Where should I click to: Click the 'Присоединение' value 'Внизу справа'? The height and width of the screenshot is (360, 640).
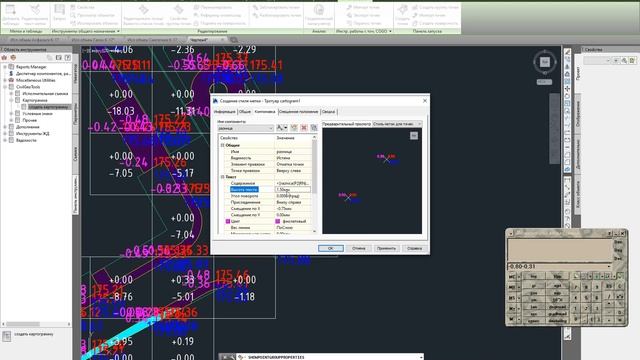click(293, 202)
